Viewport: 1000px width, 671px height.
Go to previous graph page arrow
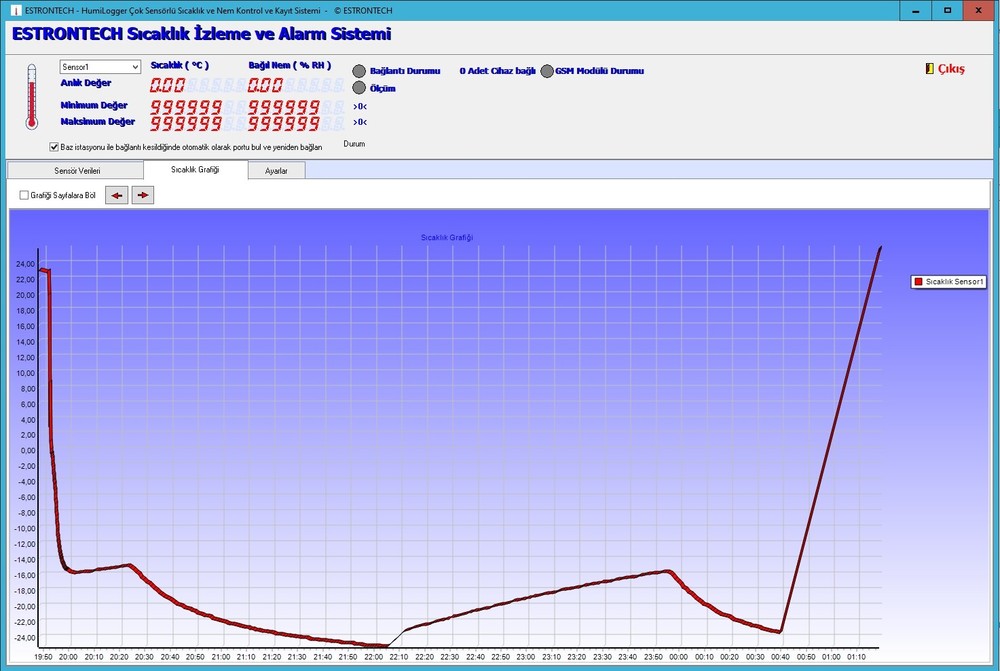[117, 195]
